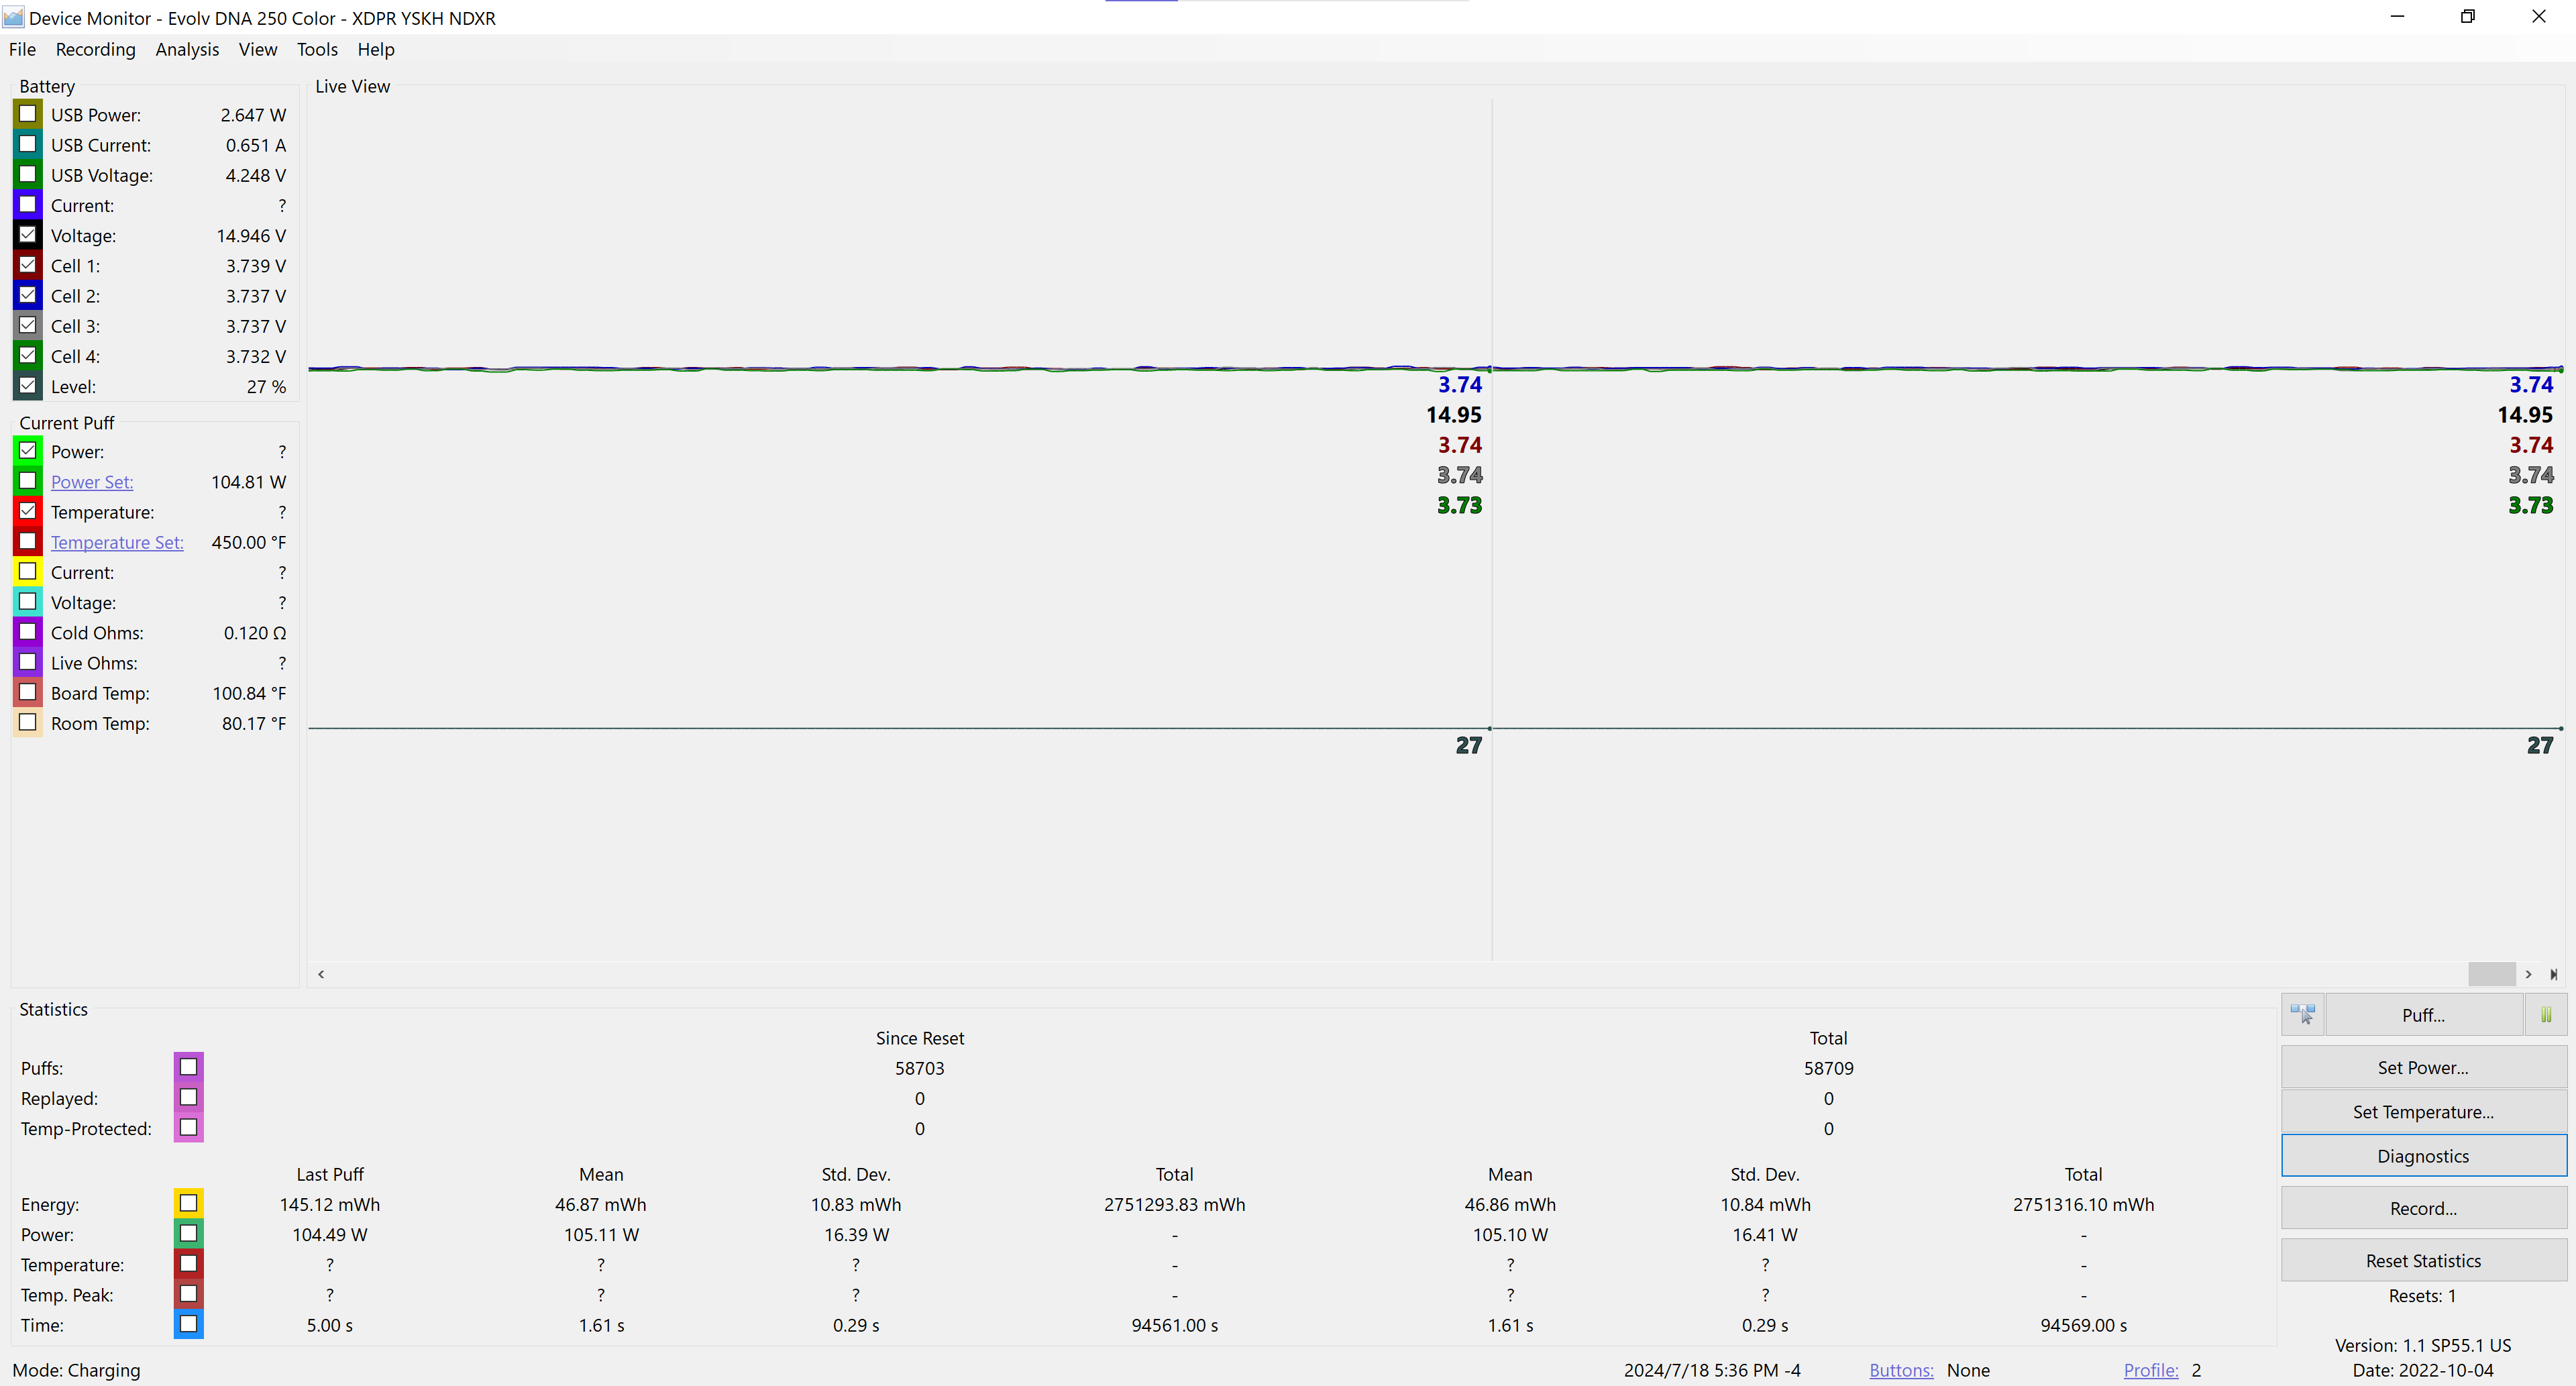This screenshot has width=2576, height=1386.
Task: Open the Power Set link
Action: point(92,482)
